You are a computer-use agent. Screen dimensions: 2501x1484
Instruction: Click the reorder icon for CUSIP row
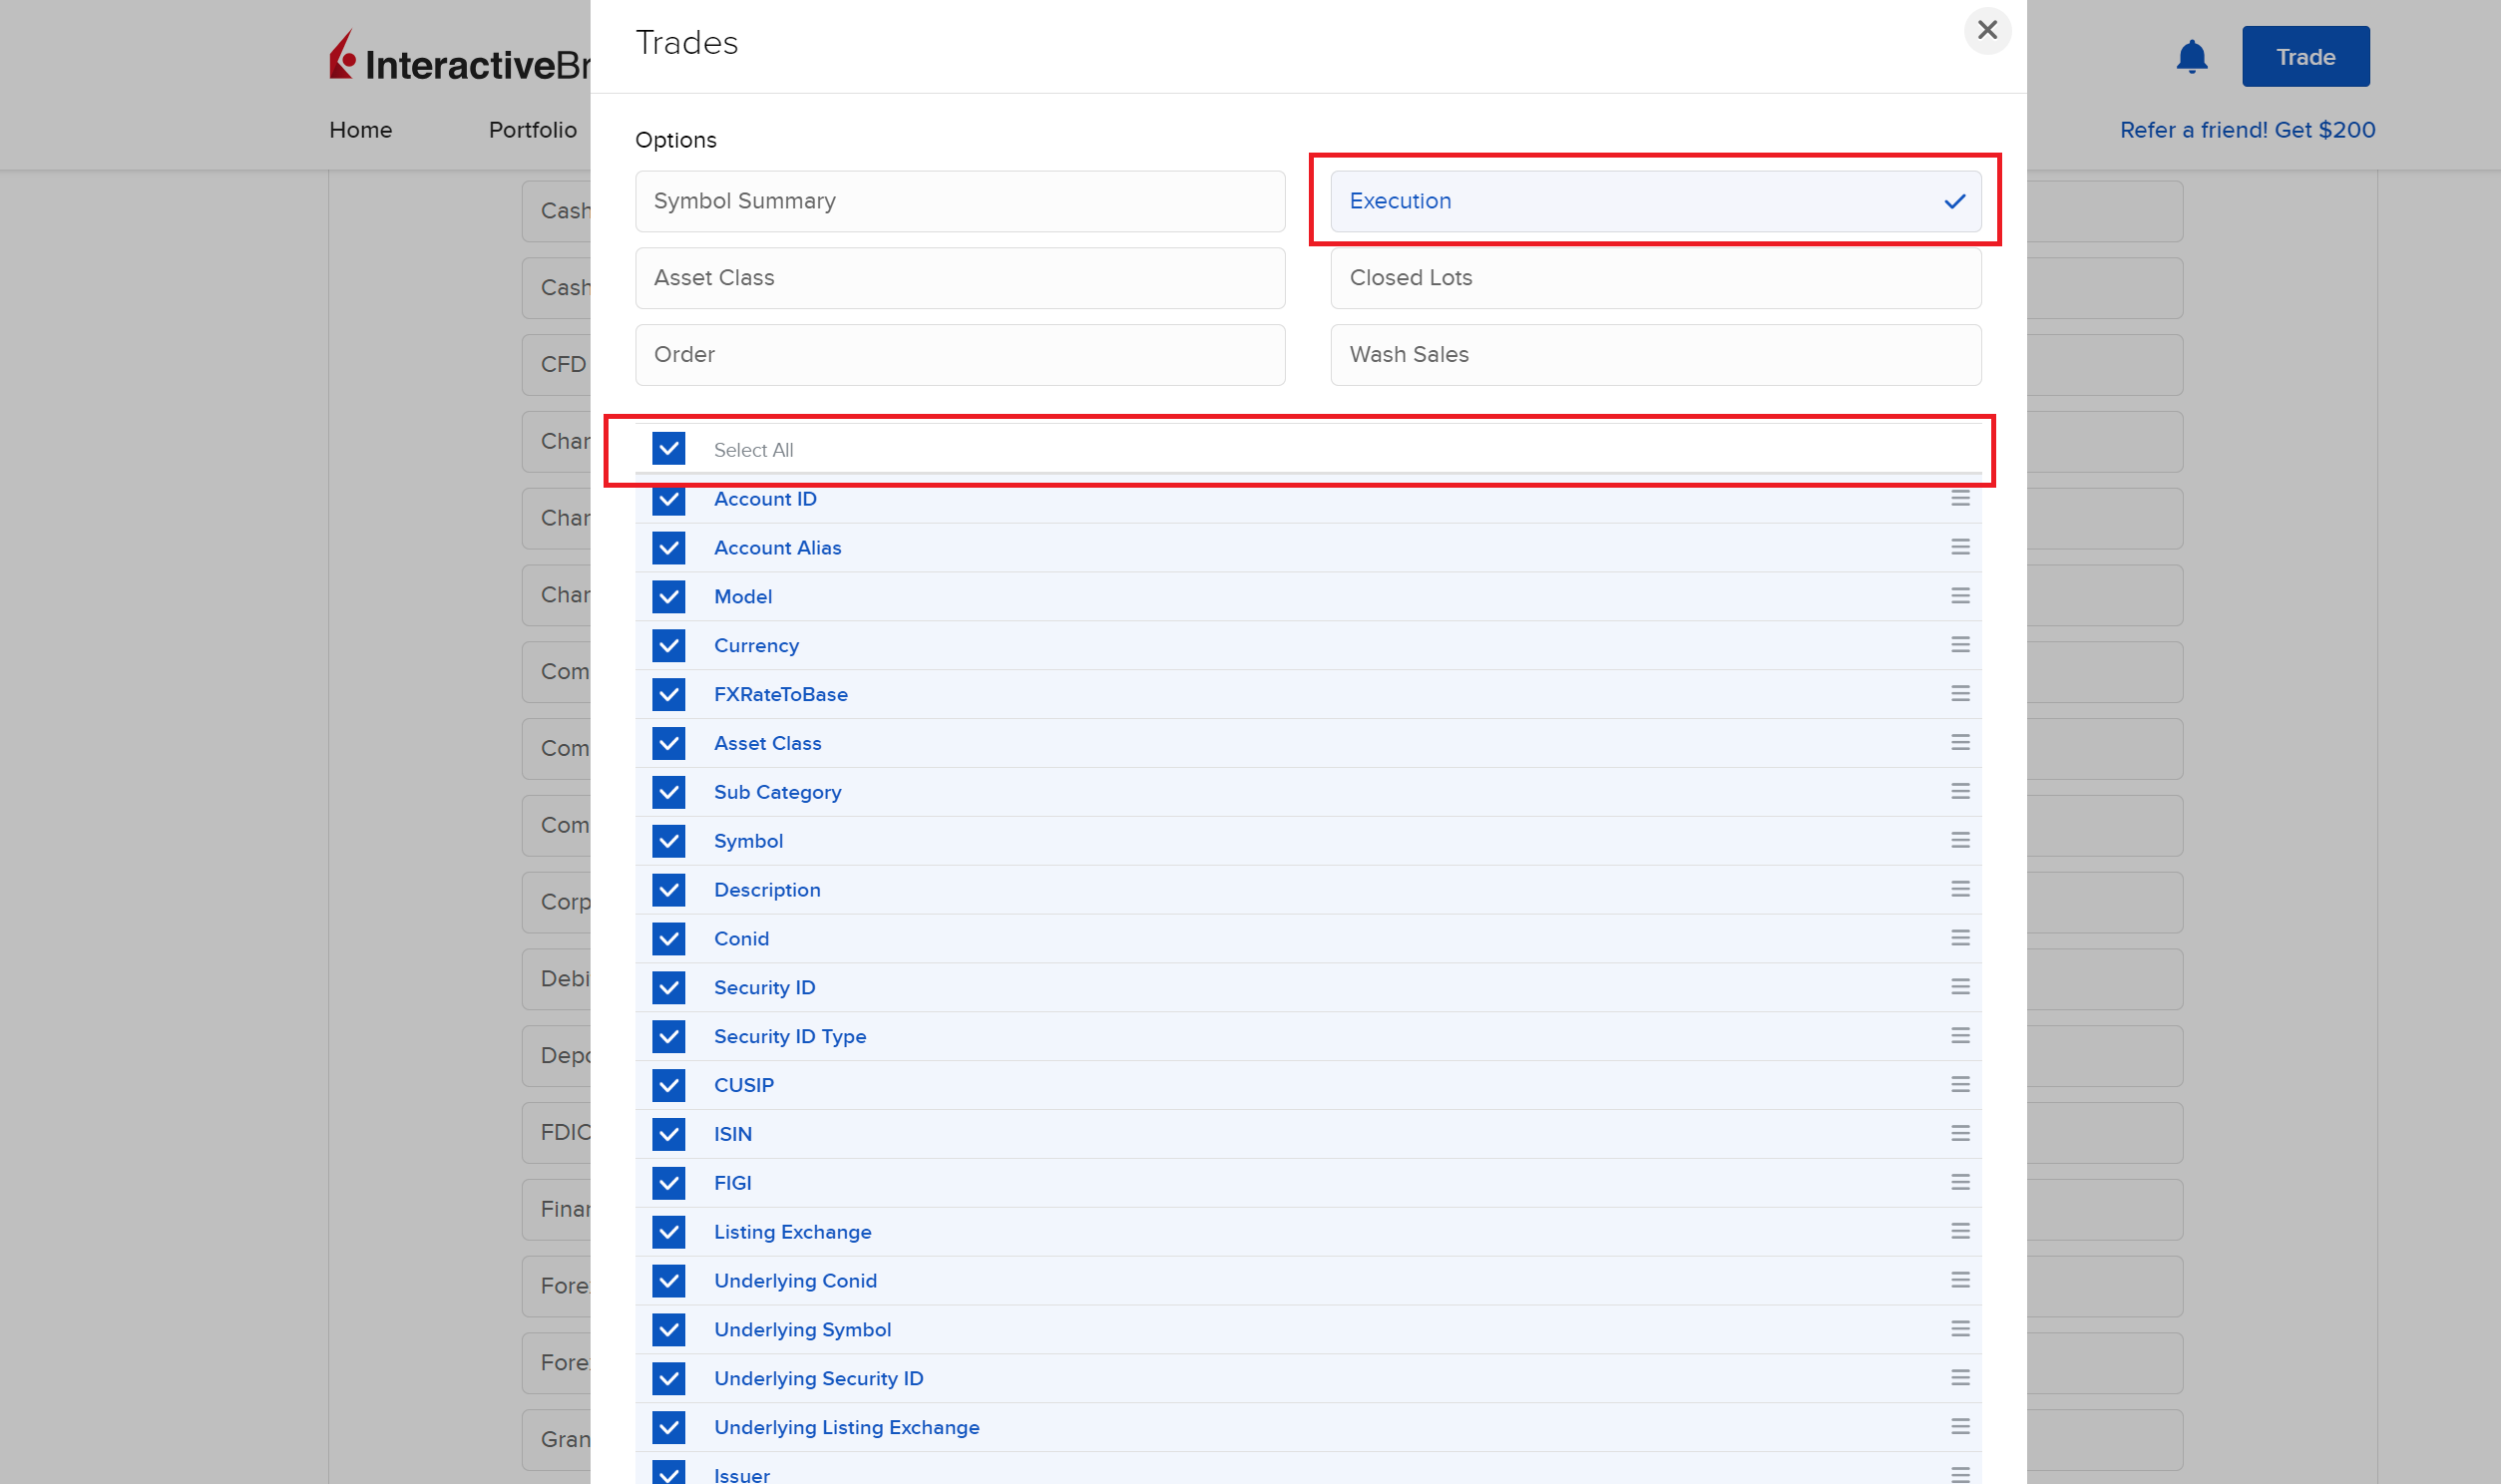[x=1959, y=1084]
